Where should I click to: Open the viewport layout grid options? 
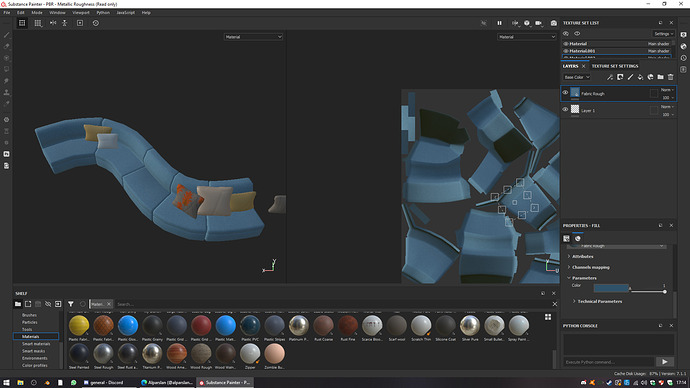click(x=38, y=23)
